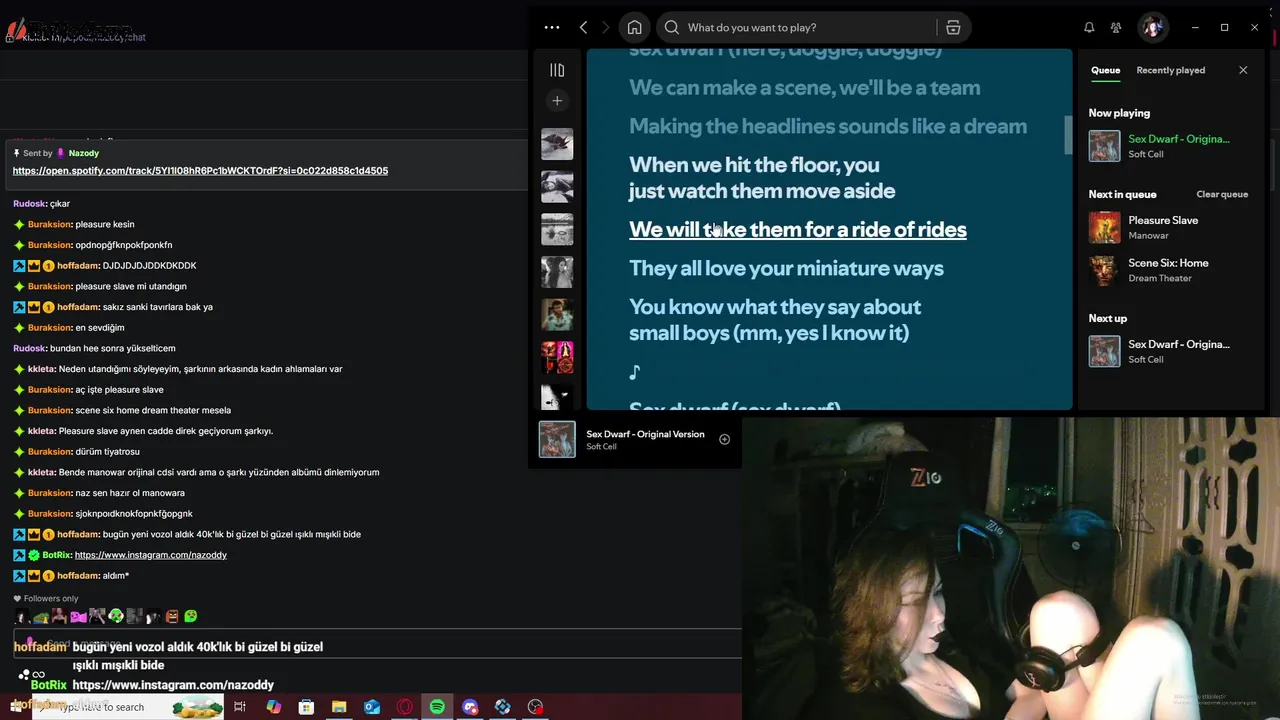This screenshot has height=720, width=1280.
Task: Open the third playlist thumbnail in the library
Action: [557, 229]
